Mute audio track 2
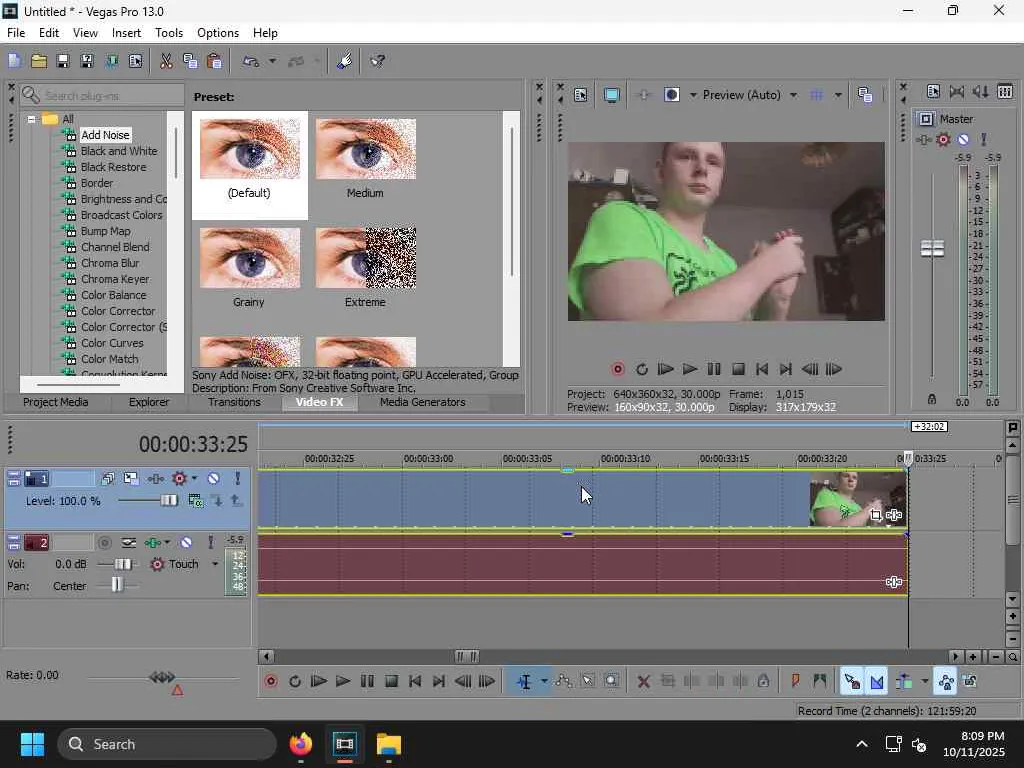Screen dimensions: 1024x768 pyautogui.click(x=186, y=542)
